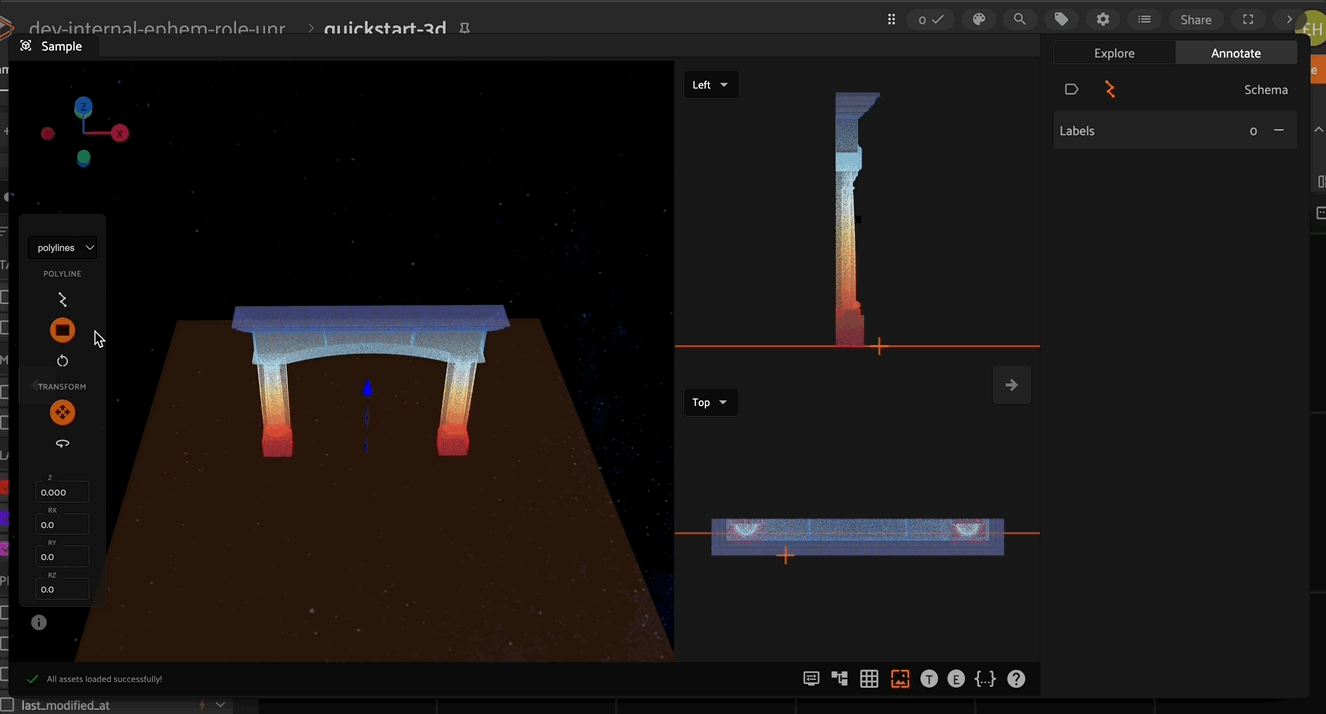The height and width of the screenshot is (714, 1326).
Task: Click the orange rectangle polyline tool button
Action: pos(62,330)
